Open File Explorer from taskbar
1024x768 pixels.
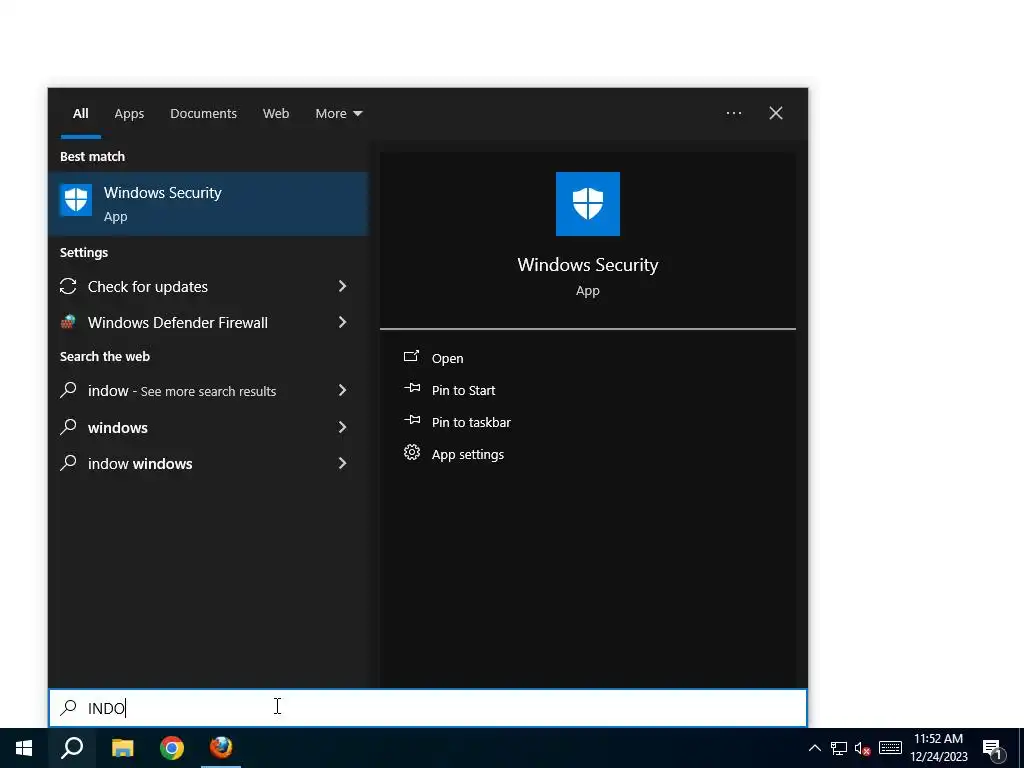pos(122,748)
